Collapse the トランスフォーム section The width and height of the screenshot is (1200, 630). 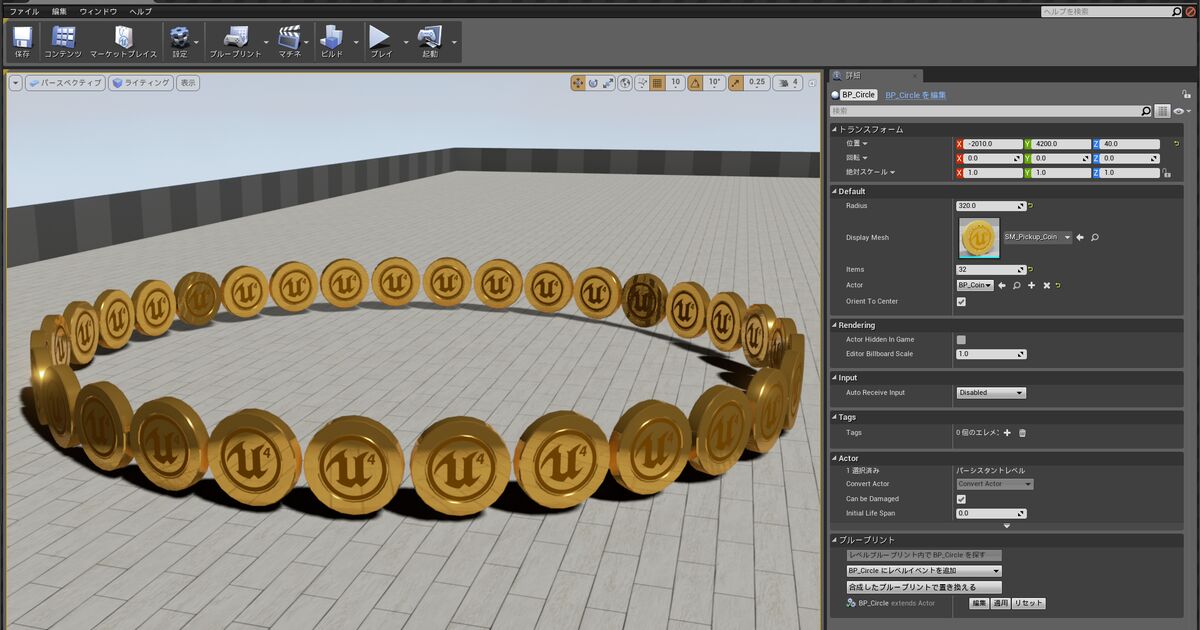click(835, 129)
